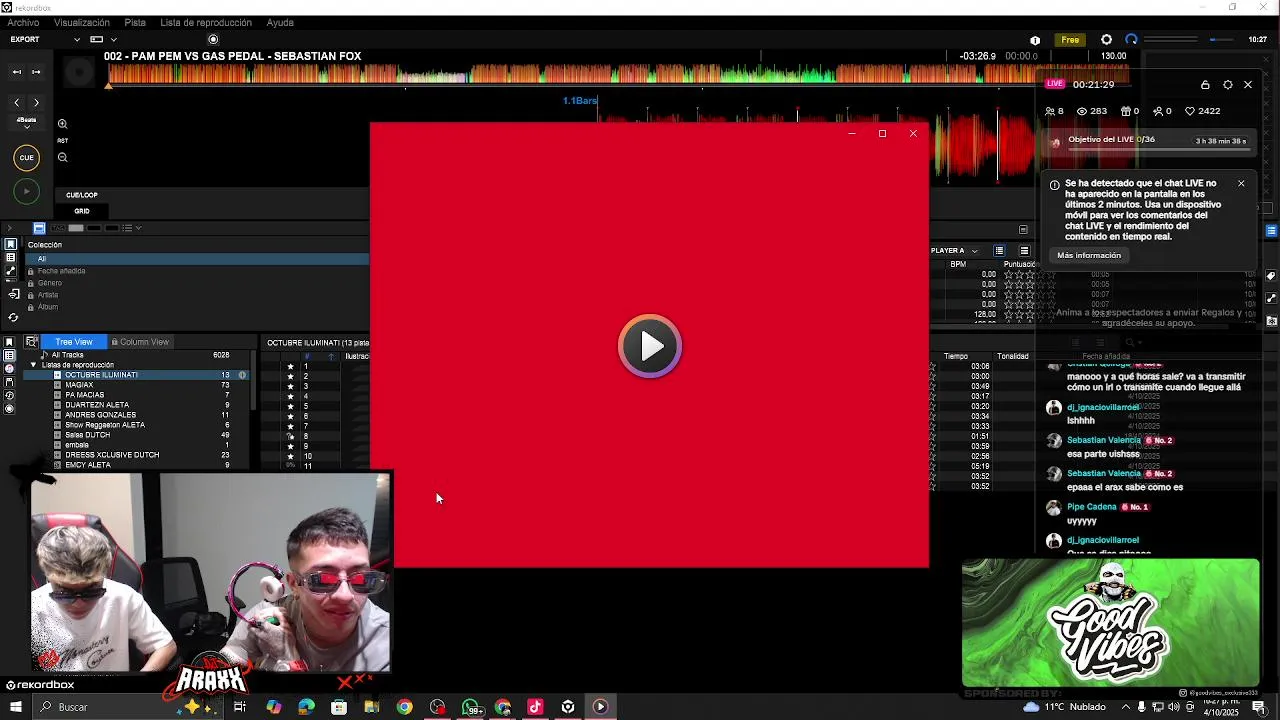The height and width of the screenshot is (720, 1280).
Task: Click the iTunes music icon in sidebar
Action: point(10,369)
